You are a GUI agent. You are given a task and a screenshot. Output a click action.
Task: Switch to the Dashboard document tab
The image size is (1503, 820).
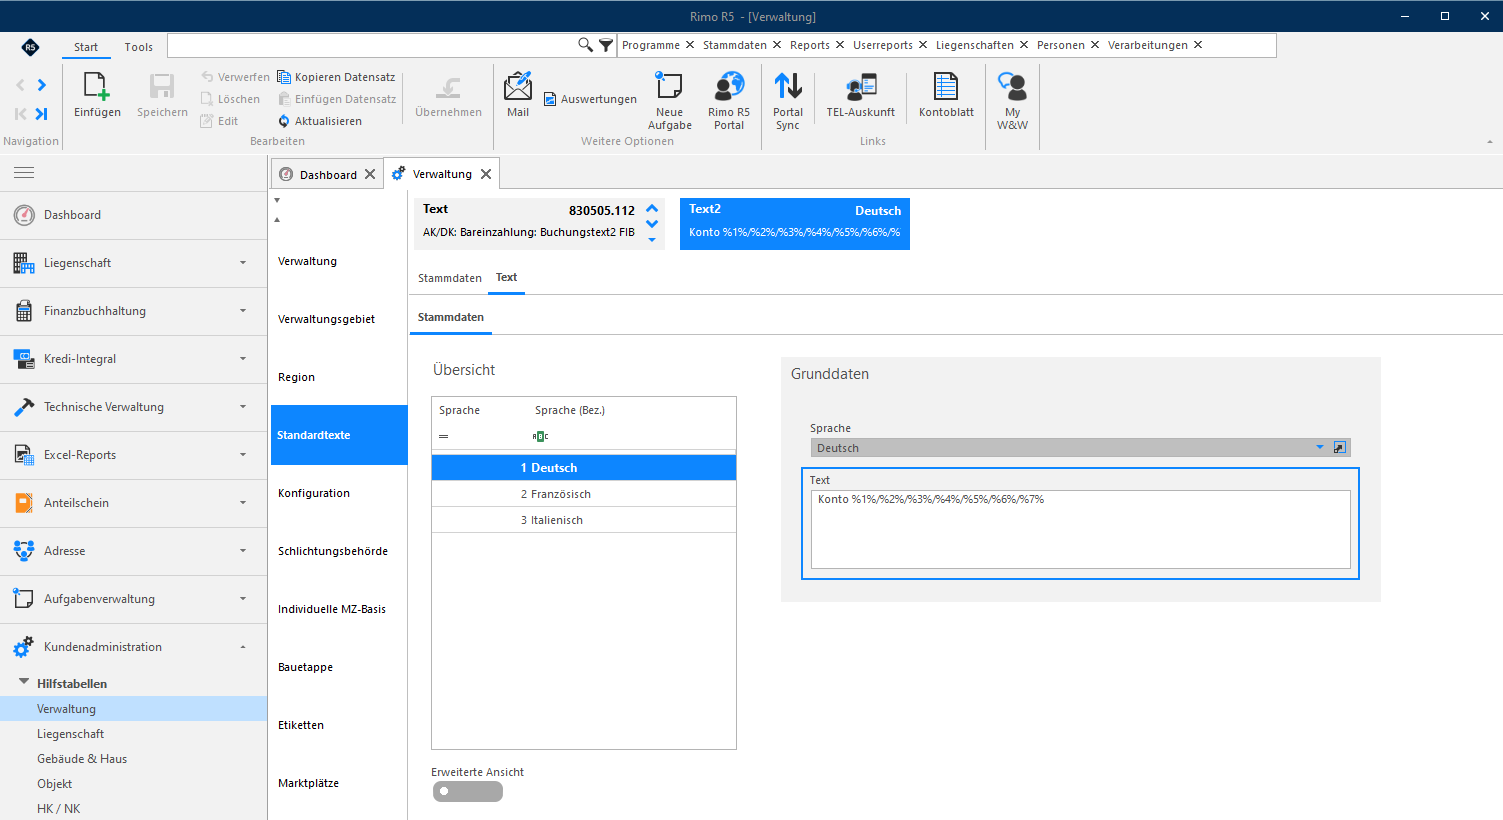click(328, 175)
